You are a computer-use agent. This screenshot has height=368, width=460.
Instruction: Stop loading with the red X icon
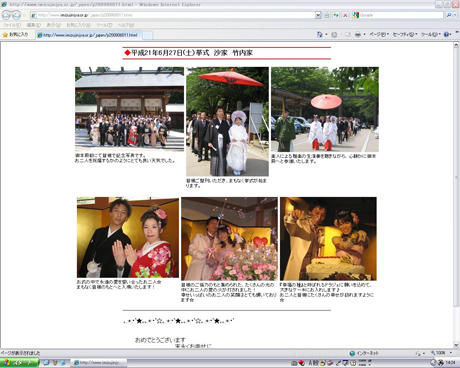pos(345,15)
